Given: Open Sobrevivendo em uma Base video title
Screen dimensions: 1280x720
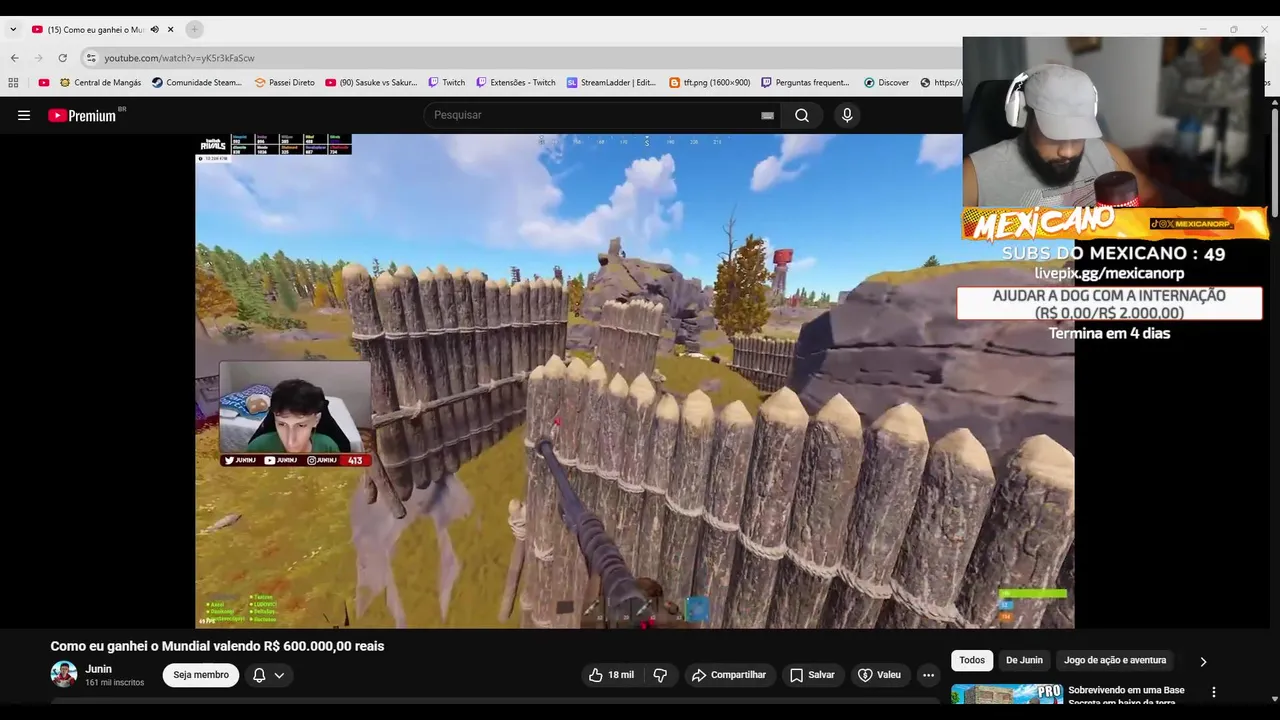Looking at the screenshot, I should (1126, 695).
